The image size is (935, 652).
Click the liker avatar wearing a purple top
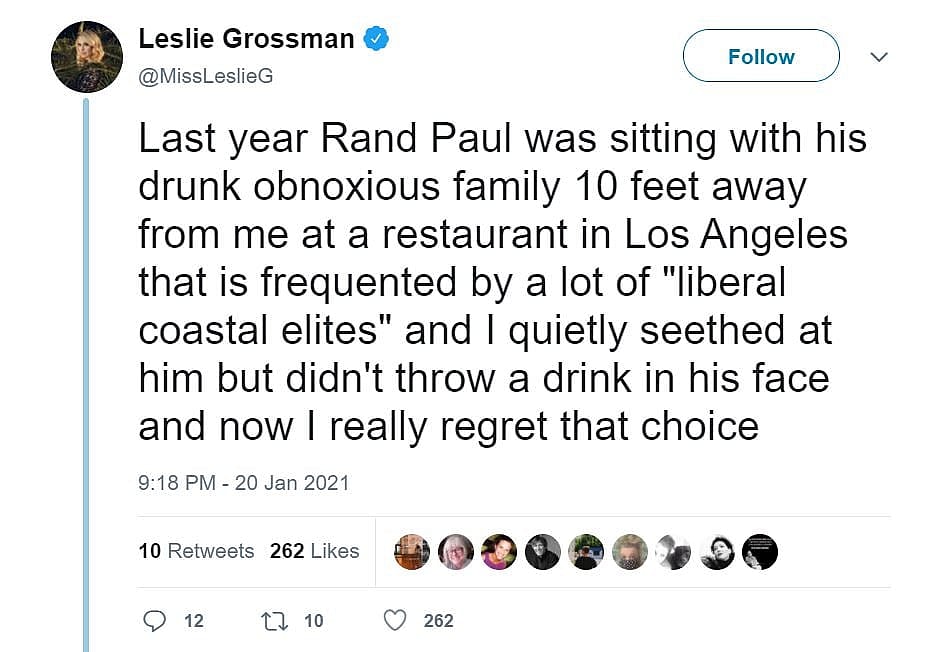point(499,551)
